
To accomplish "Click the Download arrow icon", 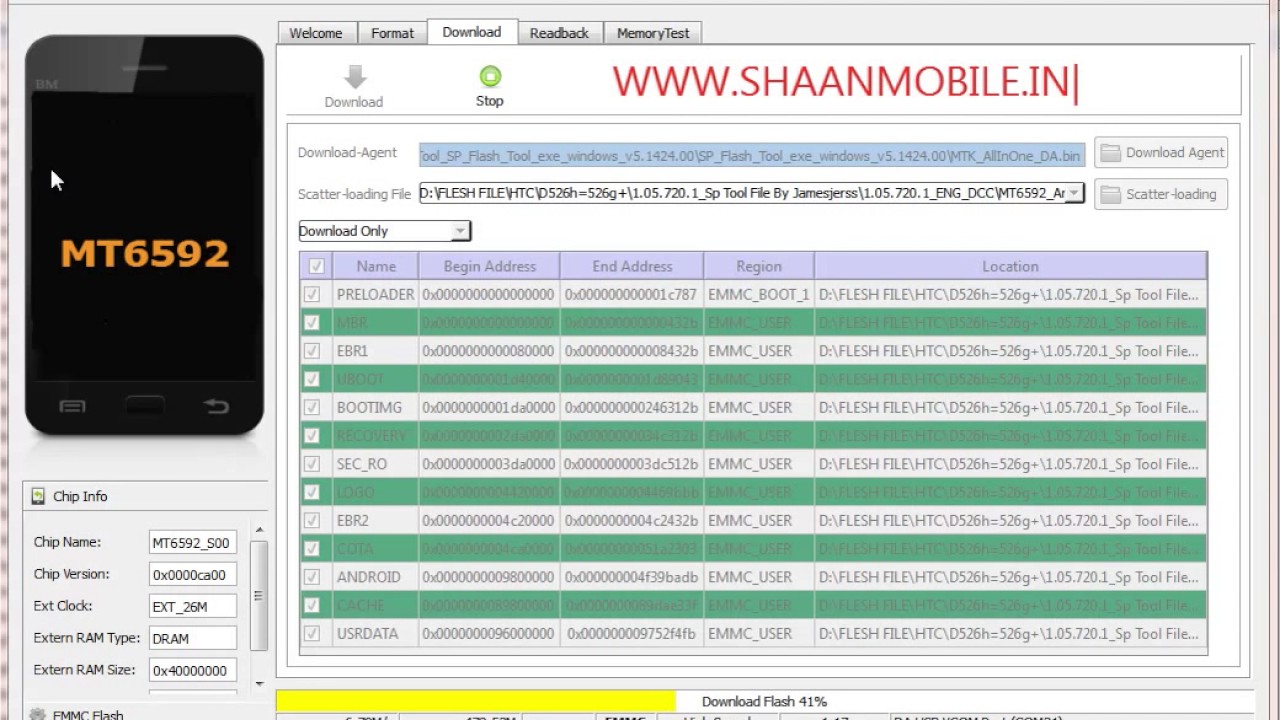I will click(354, 77).
